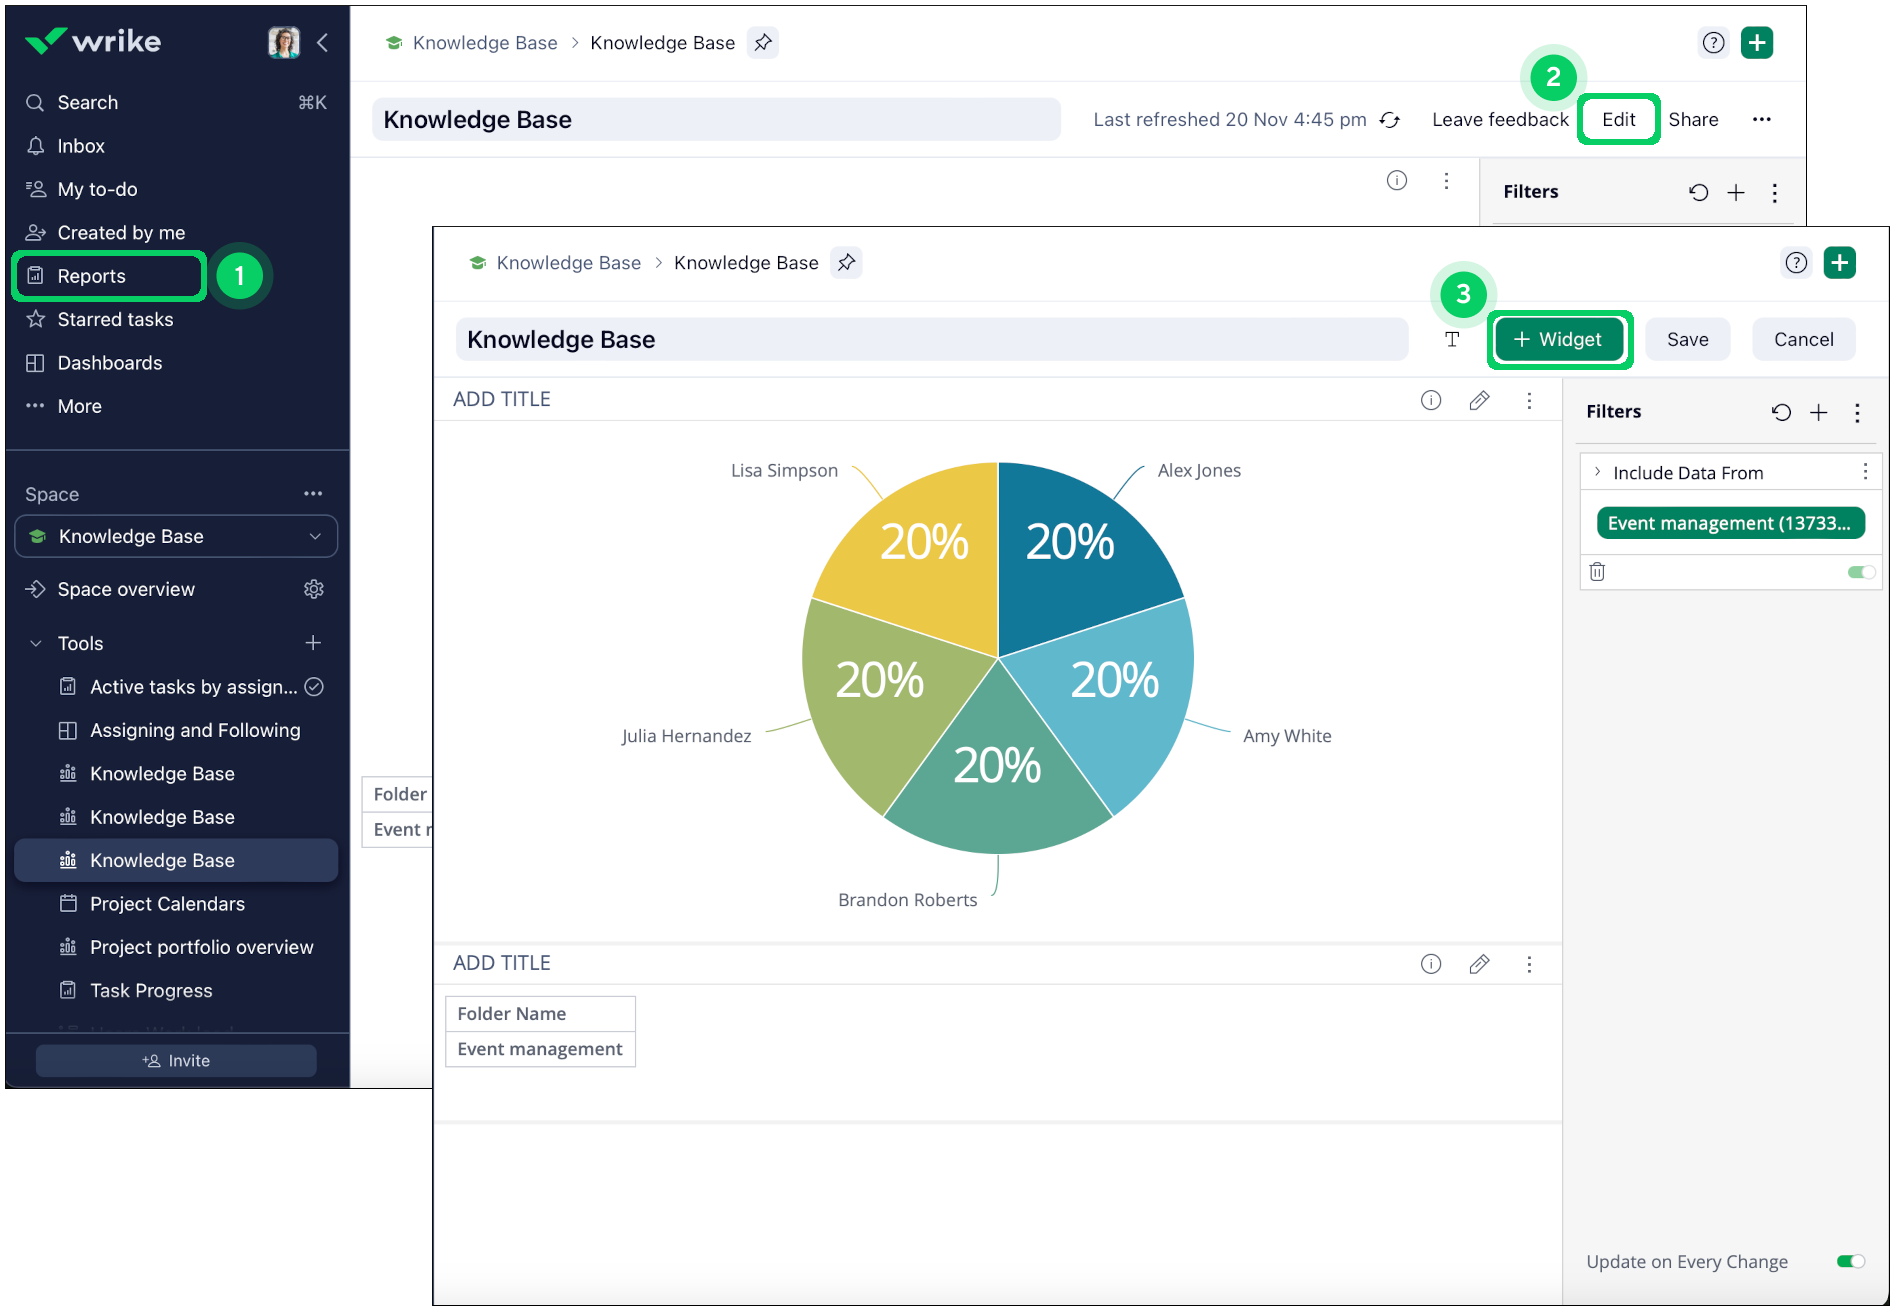This screenshot has height=1314, width=1899.
Task: Collapse the Tools section in sidebar
Action: coord(36,643)
